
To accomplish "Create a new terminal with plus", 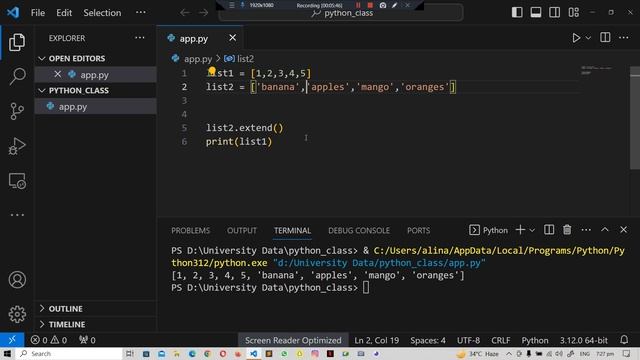I will [x=520, y=230].
